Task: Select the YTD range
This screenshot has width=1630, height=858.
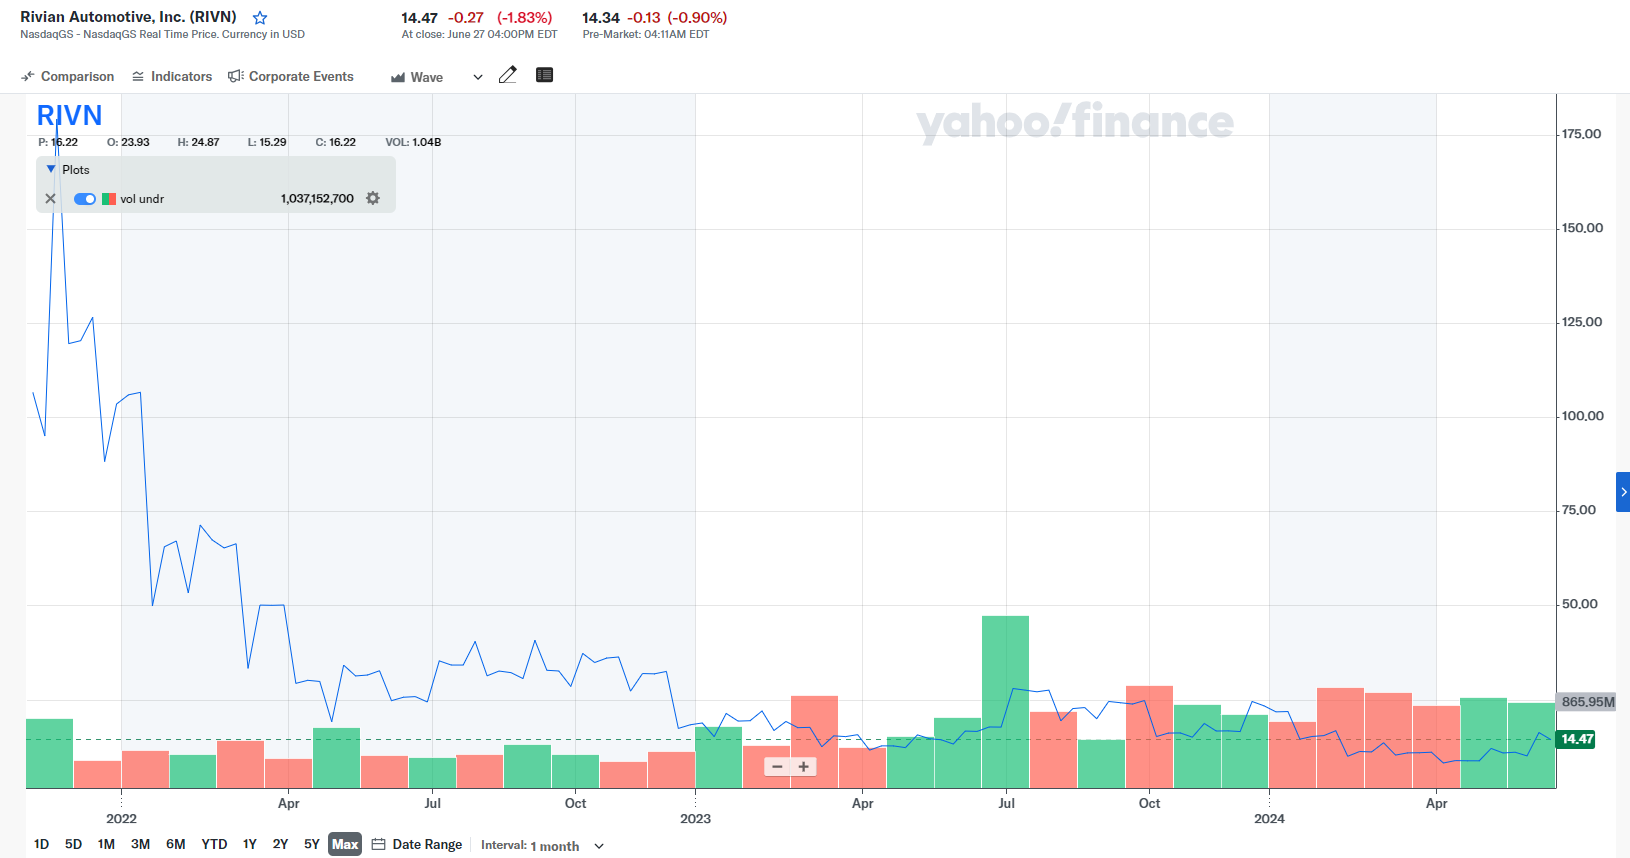Action: (x=214, y=844)
